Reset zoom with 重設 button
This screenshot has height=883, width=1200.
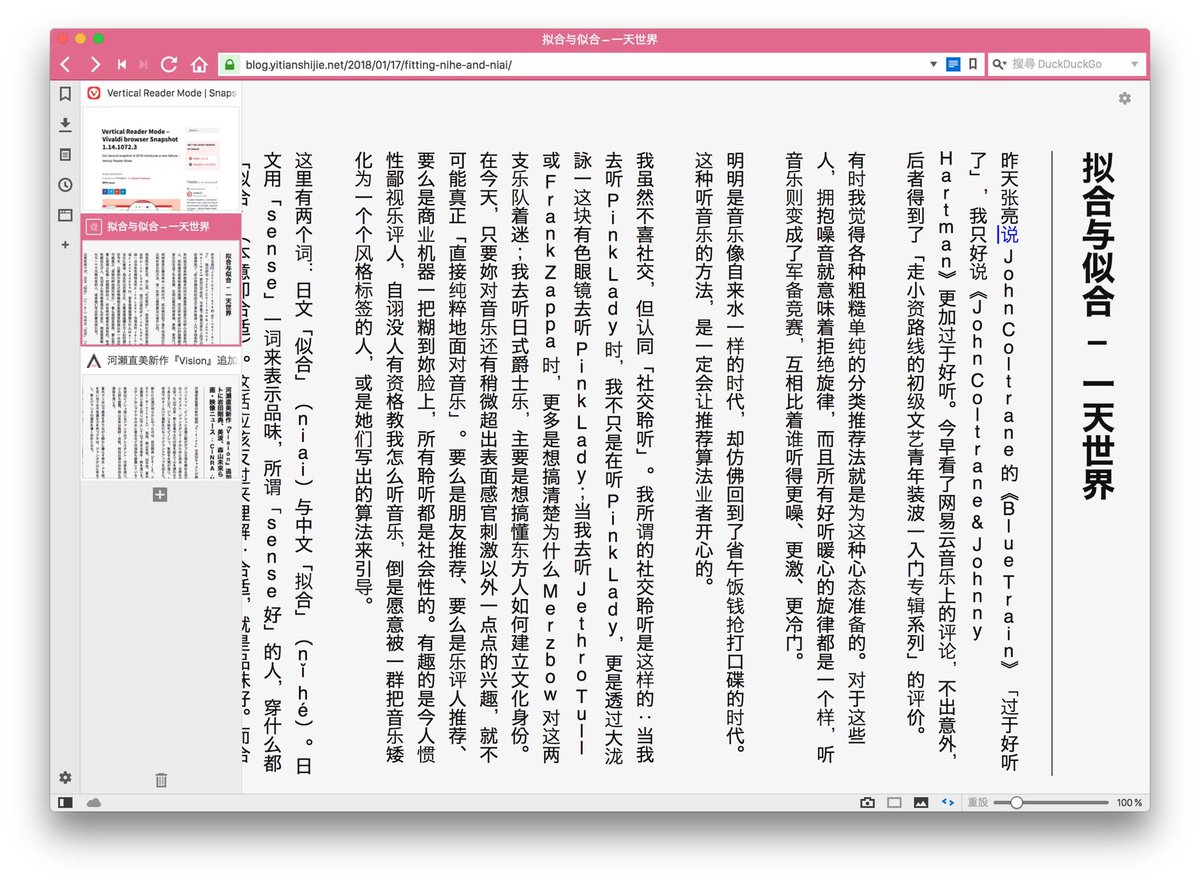(978, 802)
